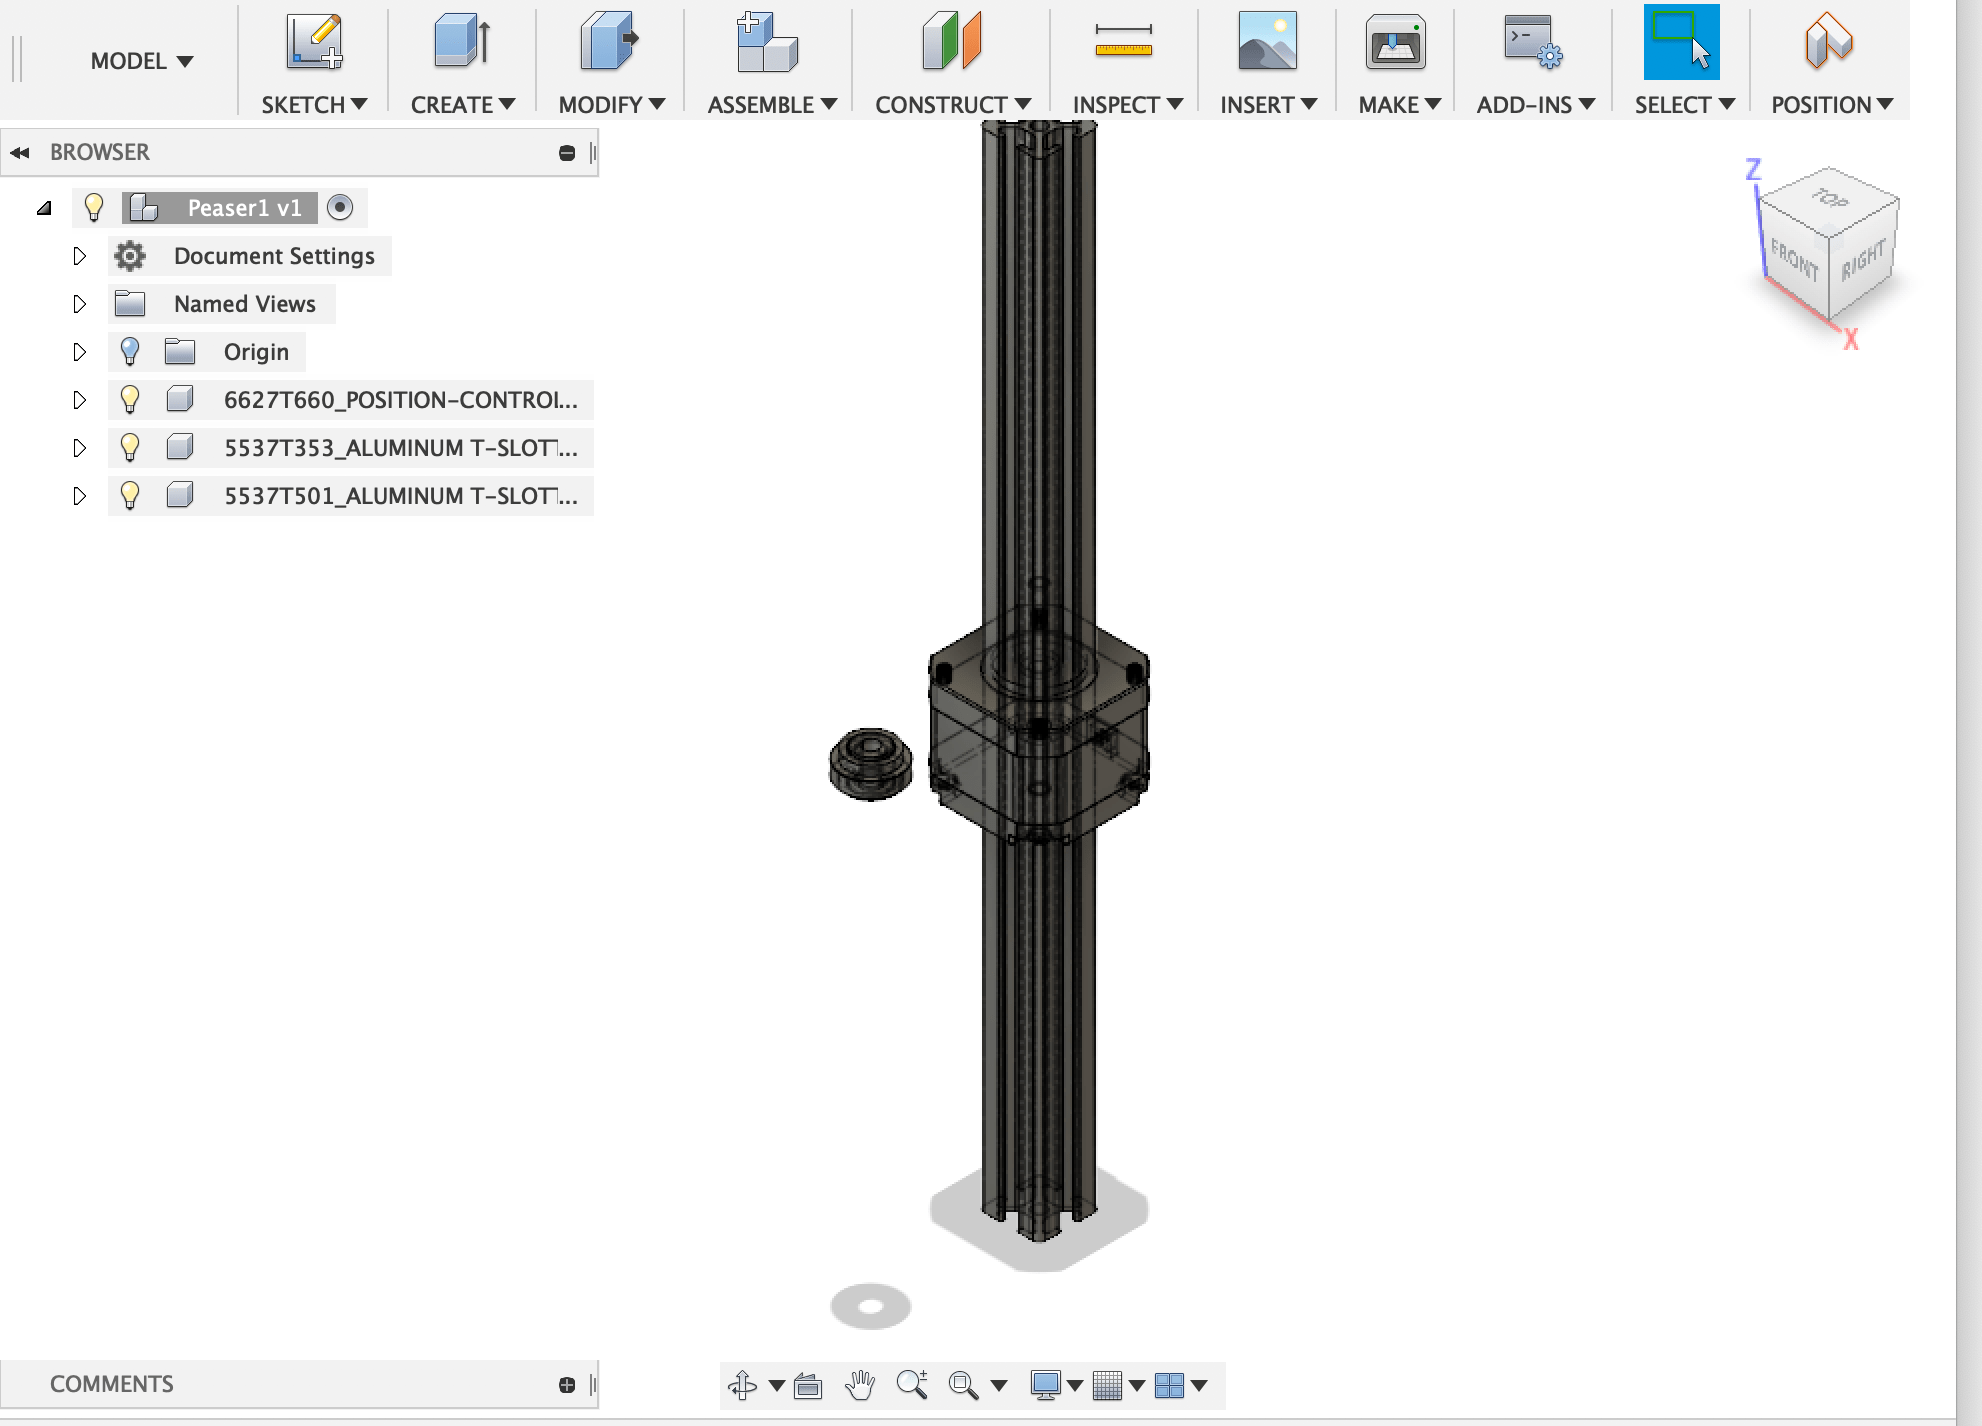Toggle visibility bulb of Origin folder
The width and height of the screenshot is (1982, 1426).
(130, 352)
